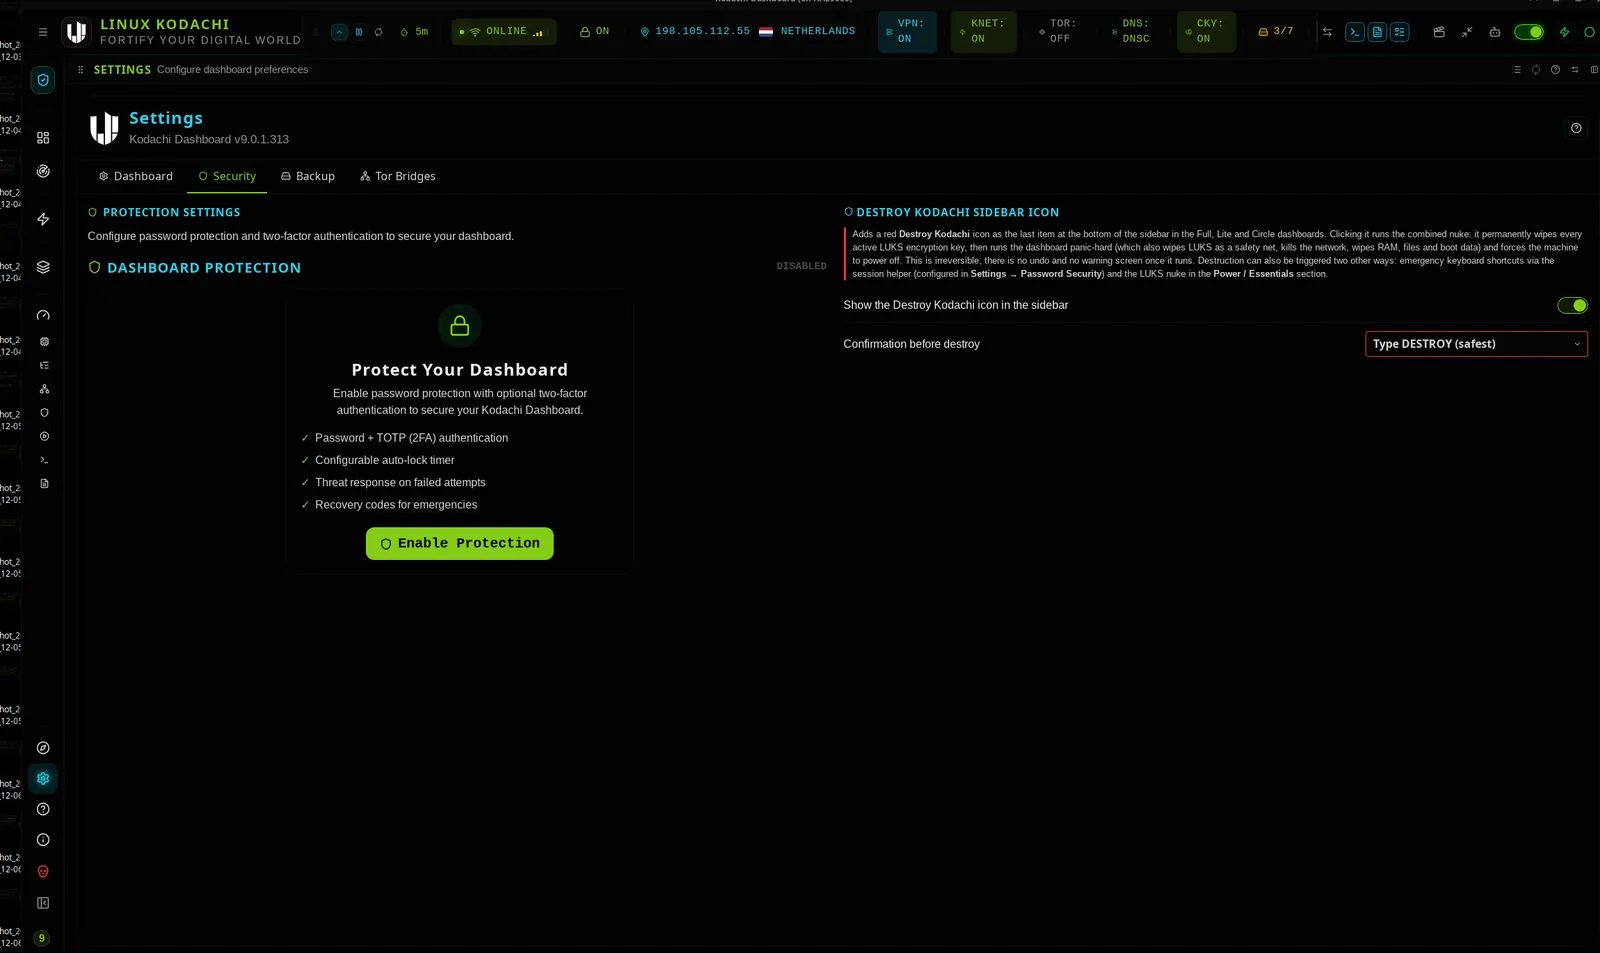Viewport: 1600px width, 953px height.
Task: Click the lock ON indicator in top bar
Action: coord(594,32)
